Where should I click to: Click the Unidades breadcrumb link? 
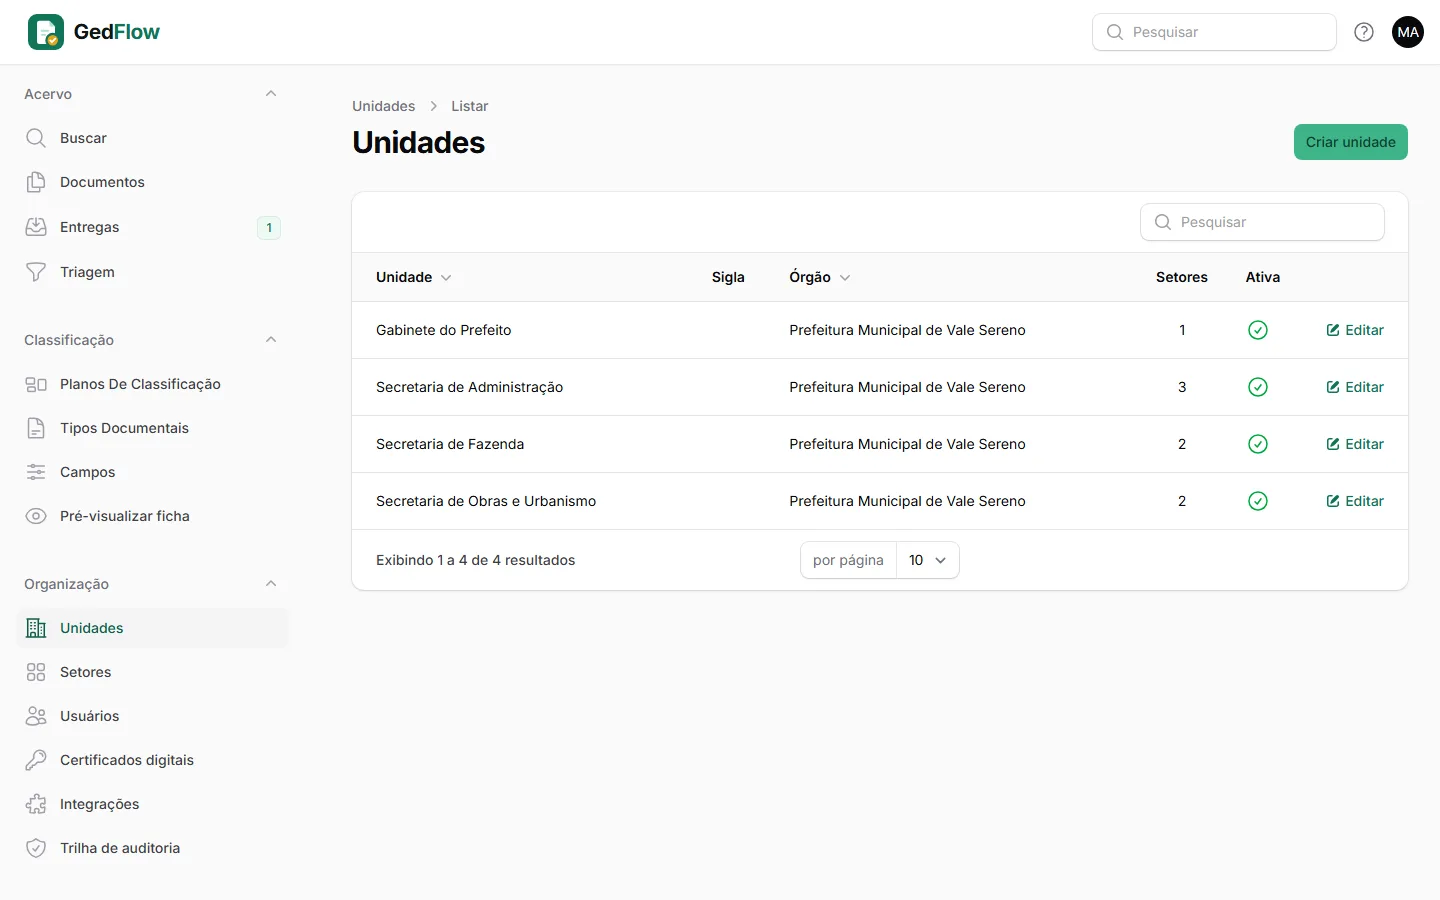tap(383, 106)
